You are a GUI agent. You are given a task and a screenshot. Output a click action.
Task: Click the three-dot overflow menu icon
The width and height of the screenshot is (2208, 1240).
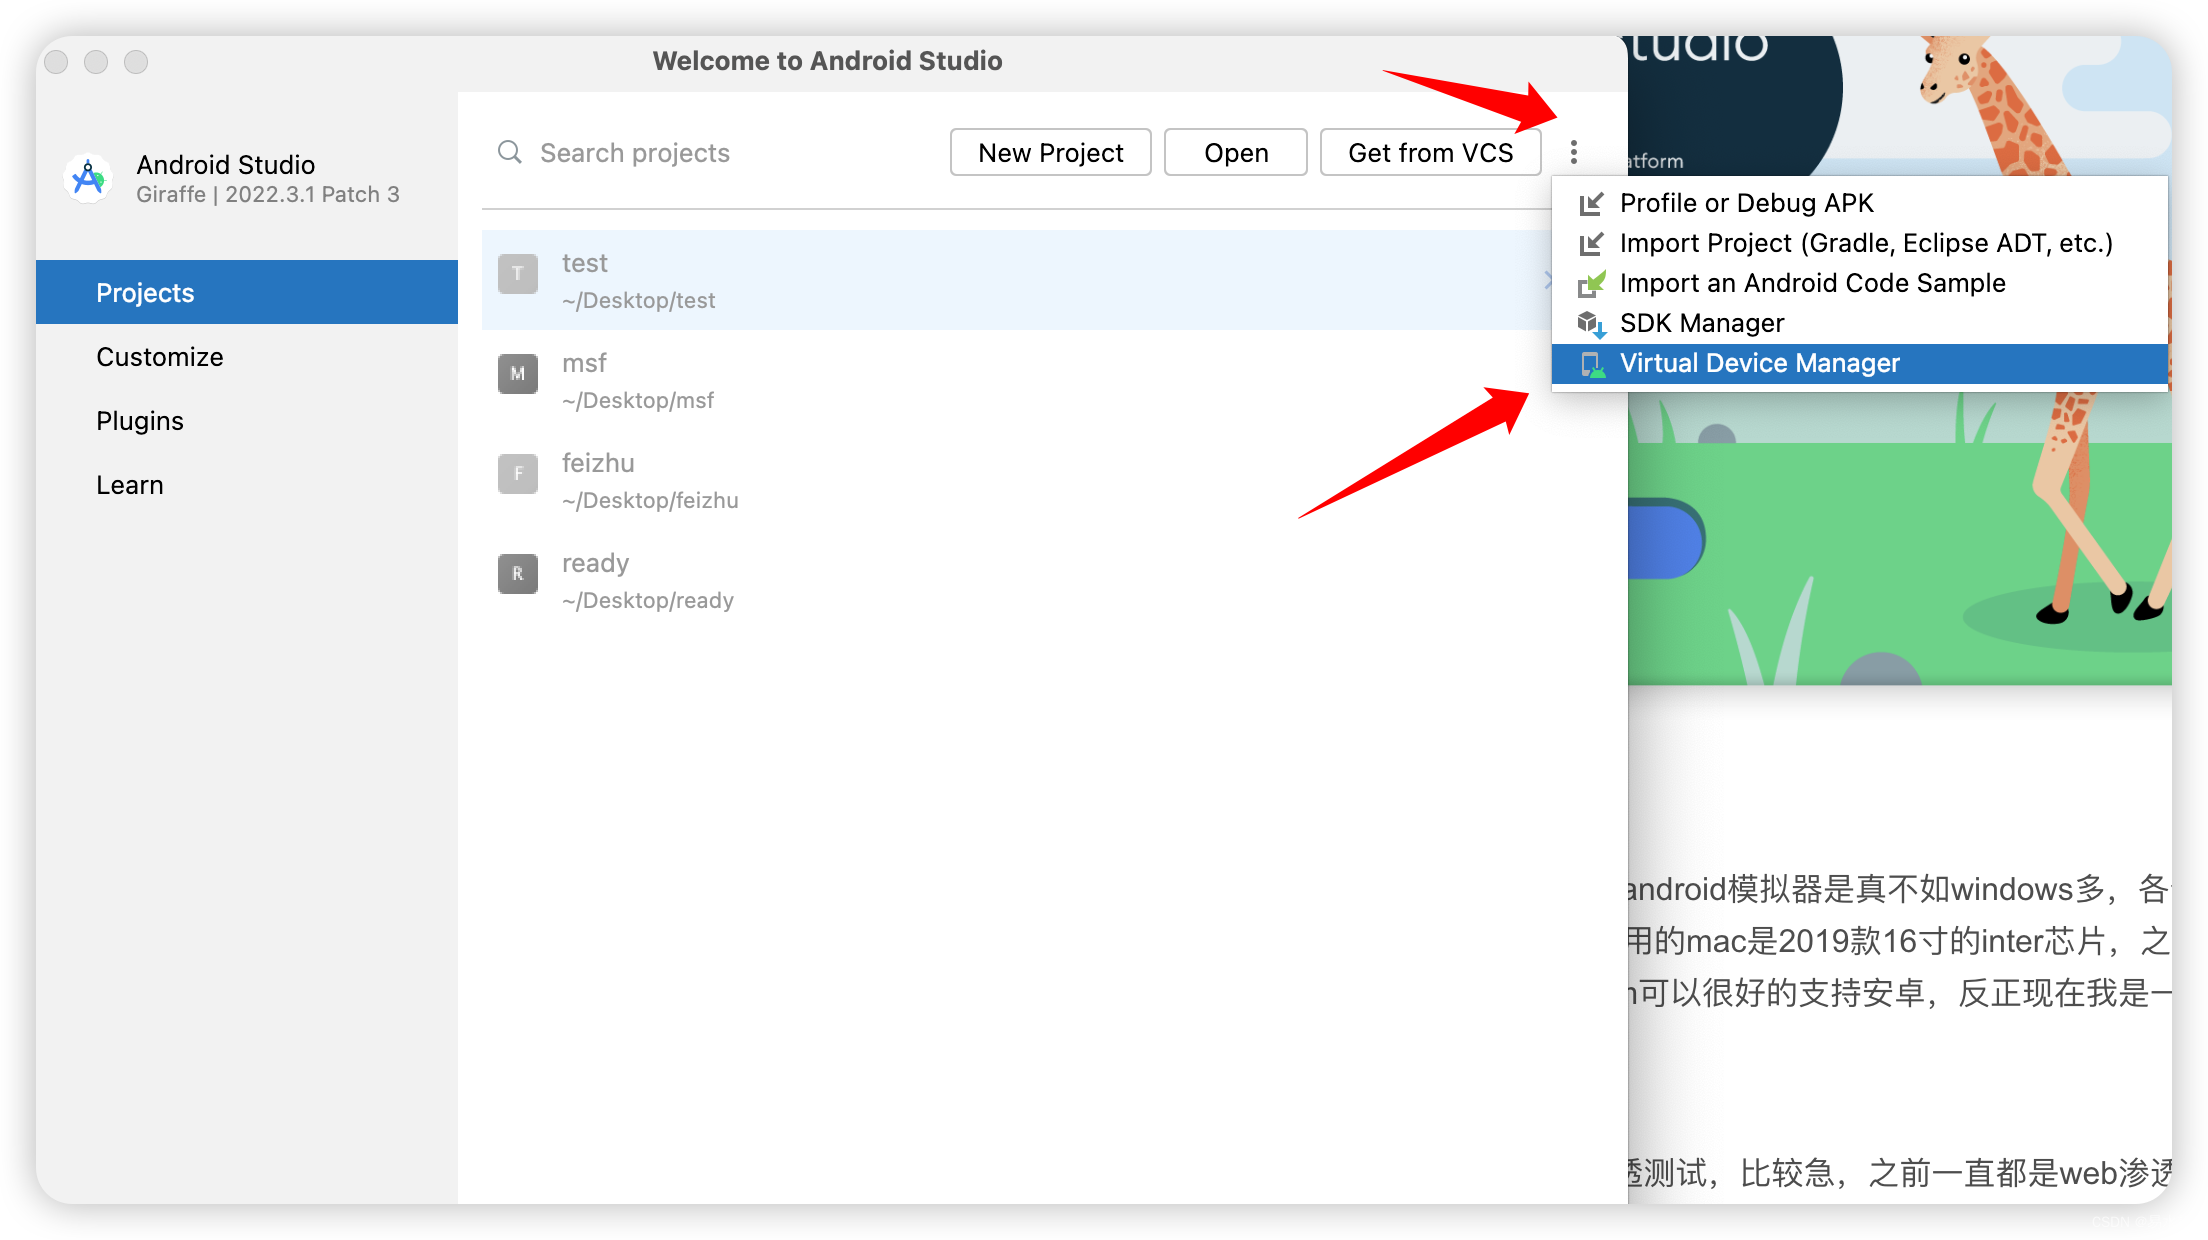click(x=1574, y=152)
